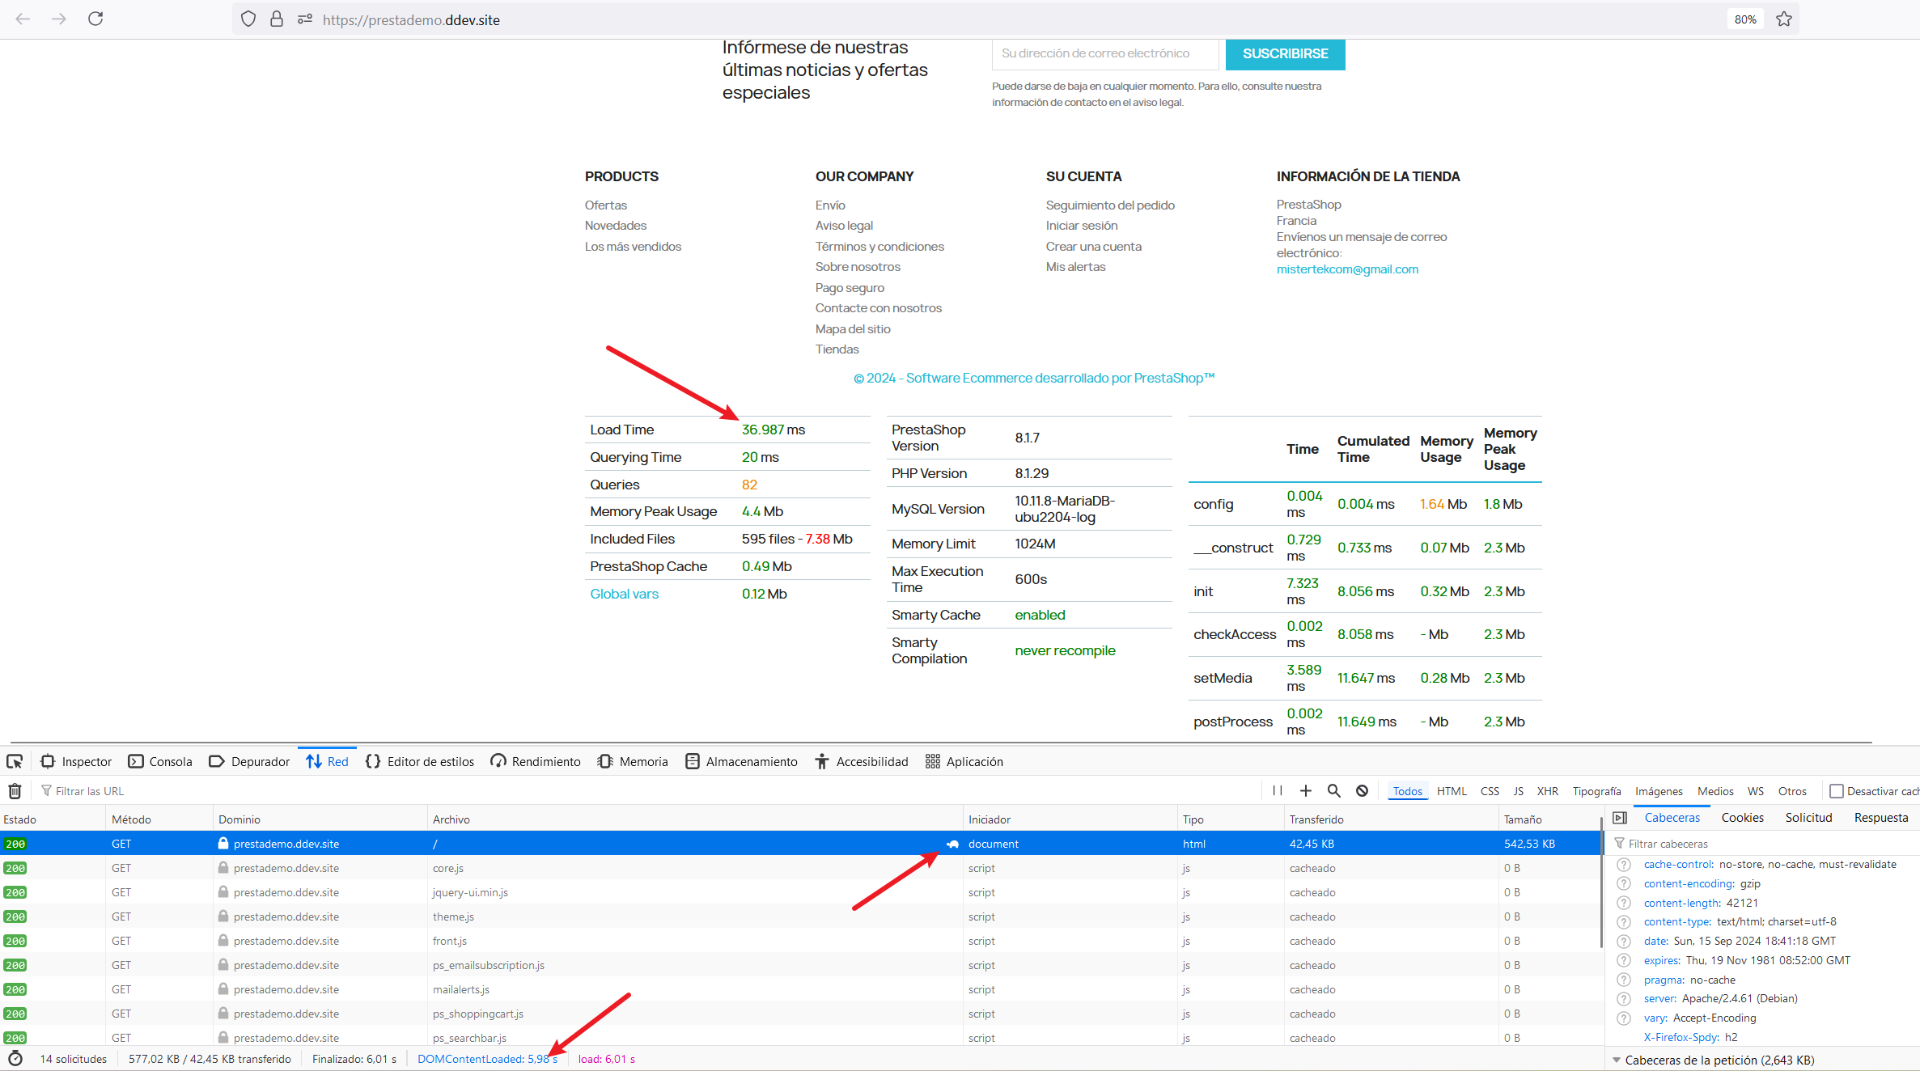Image resolution: width=1920 pixels, height=1071 pixels.
Task: Click the turtle slow-response icon on document row
Action: [x=953, y=844]
